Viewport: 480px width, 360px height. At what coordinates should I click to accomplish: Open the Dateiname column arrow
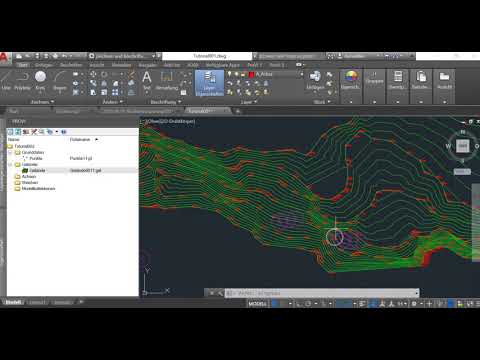point(97,139)
